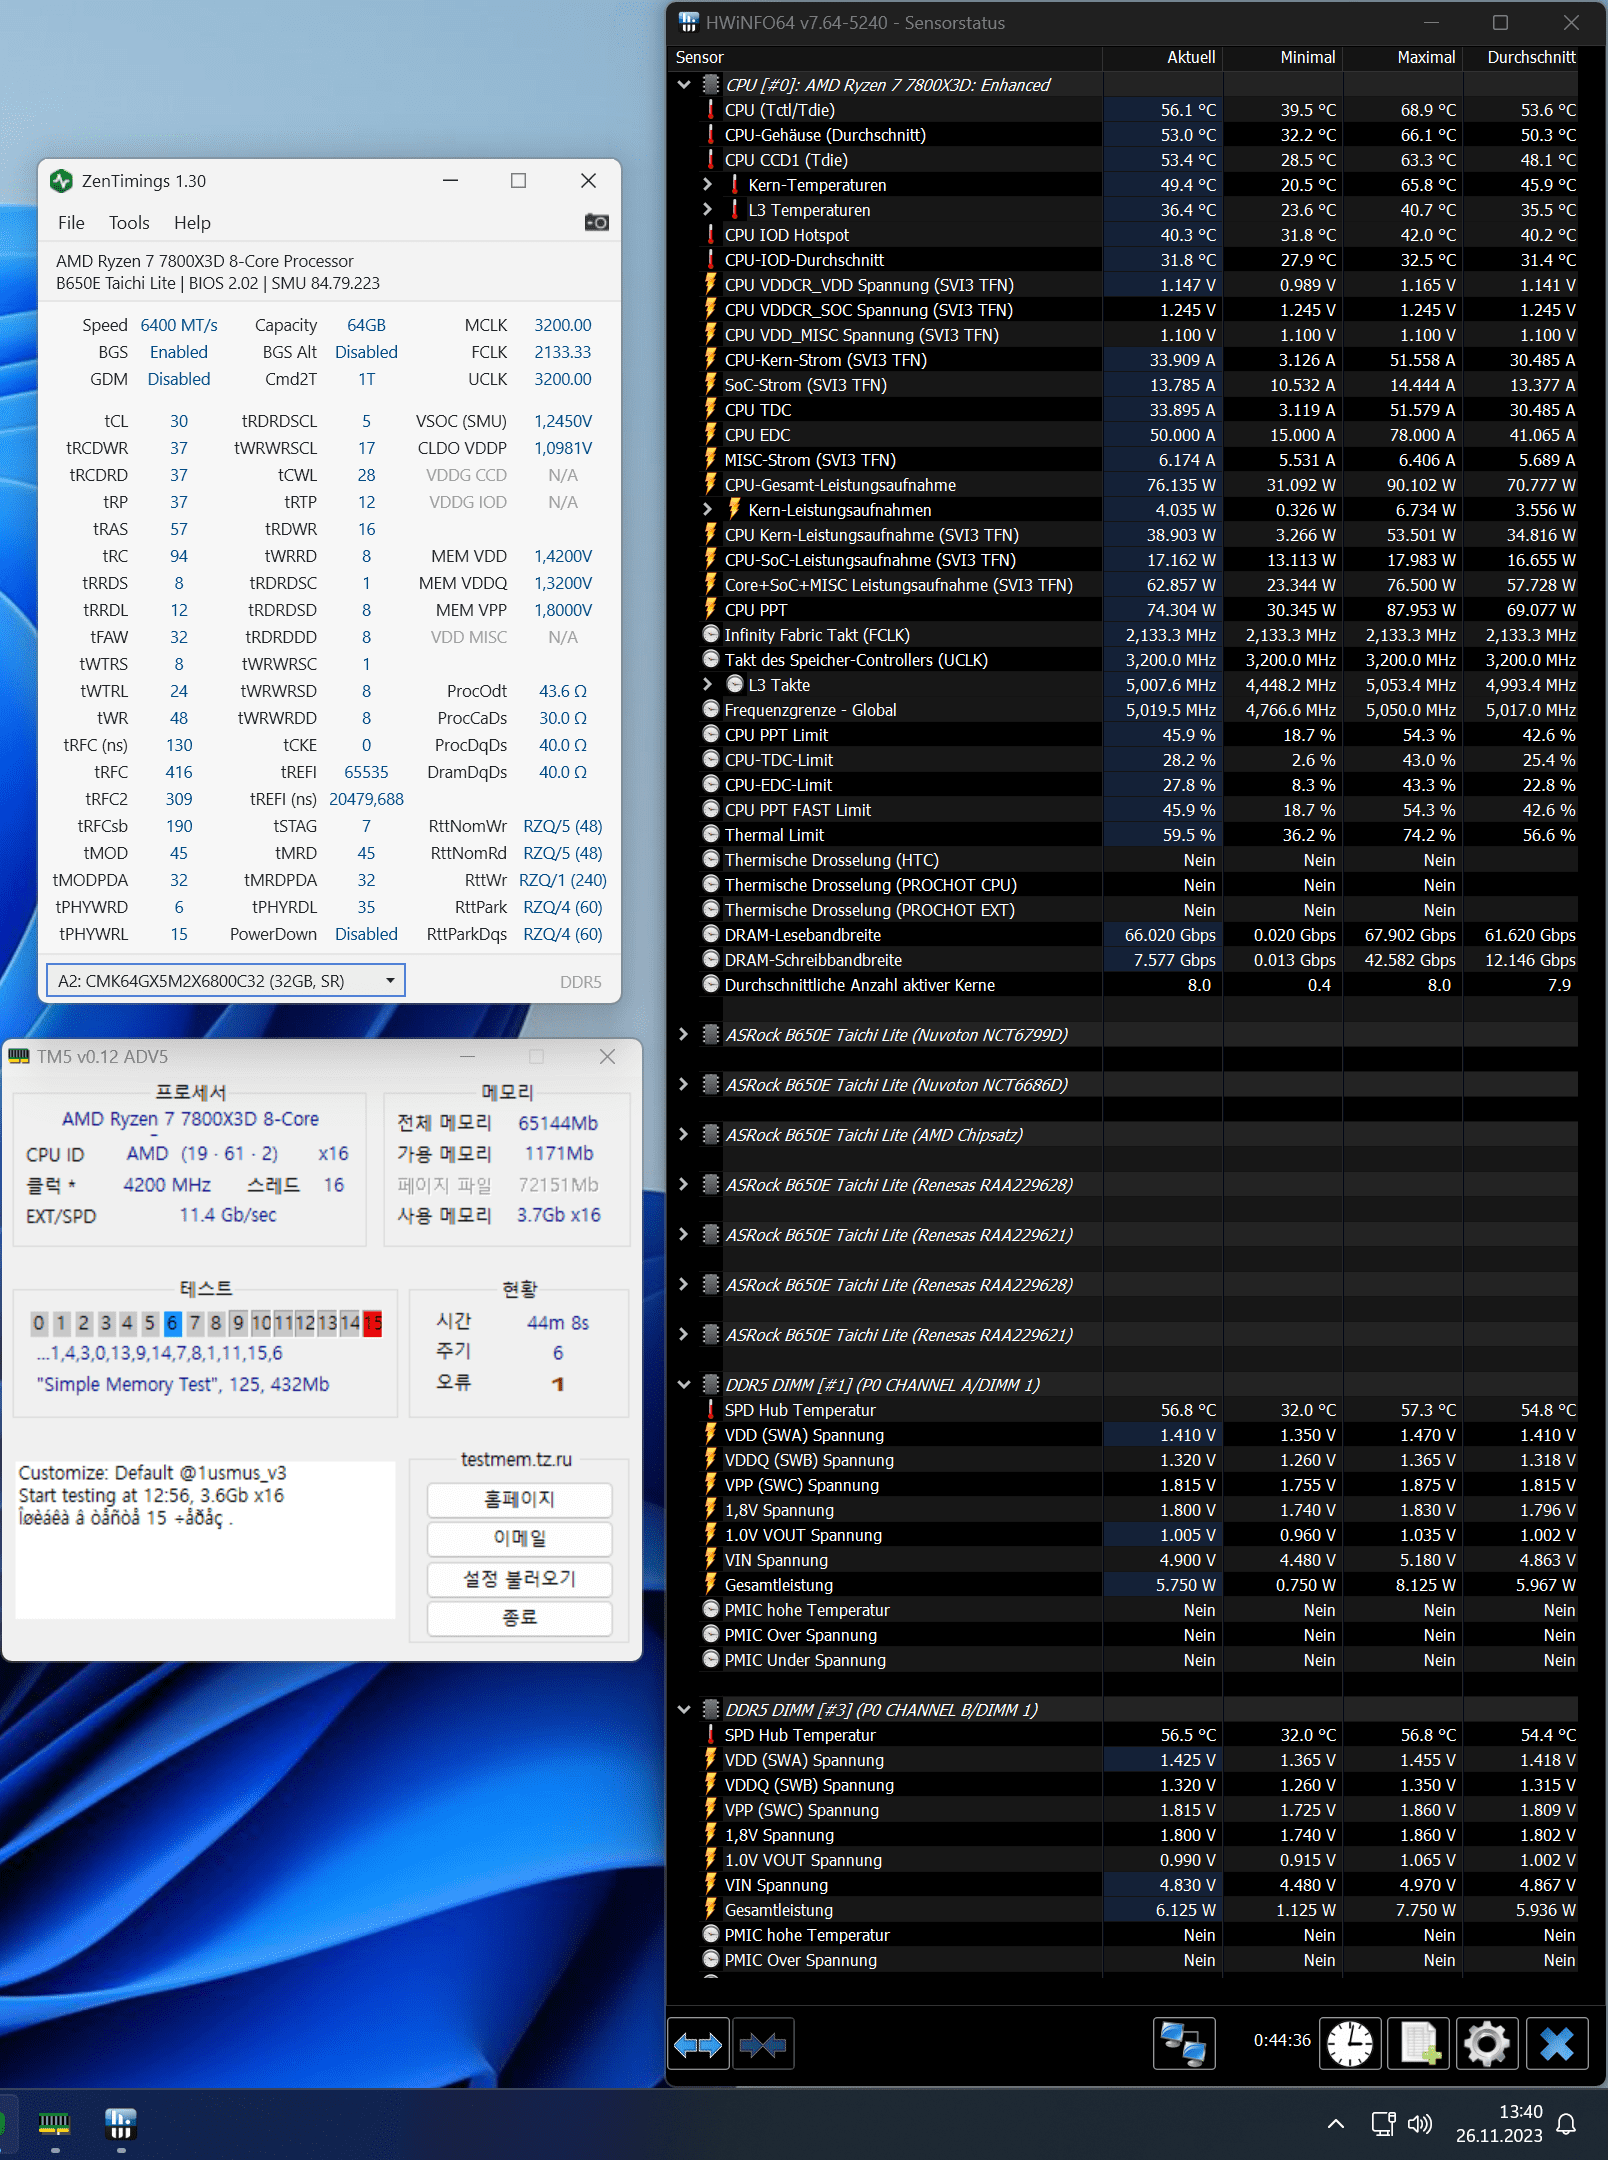Click the Speed value '6400 MT/s'

coord(179,325)
